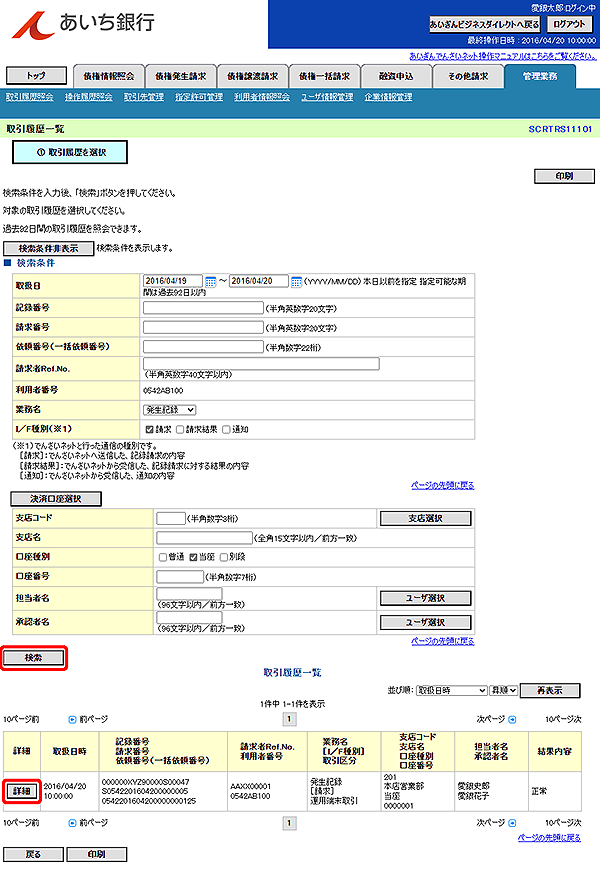This screenshot has width=600, height=870.
Task: Open 取引先管理 submenu link
Action: tap(144, 97)
